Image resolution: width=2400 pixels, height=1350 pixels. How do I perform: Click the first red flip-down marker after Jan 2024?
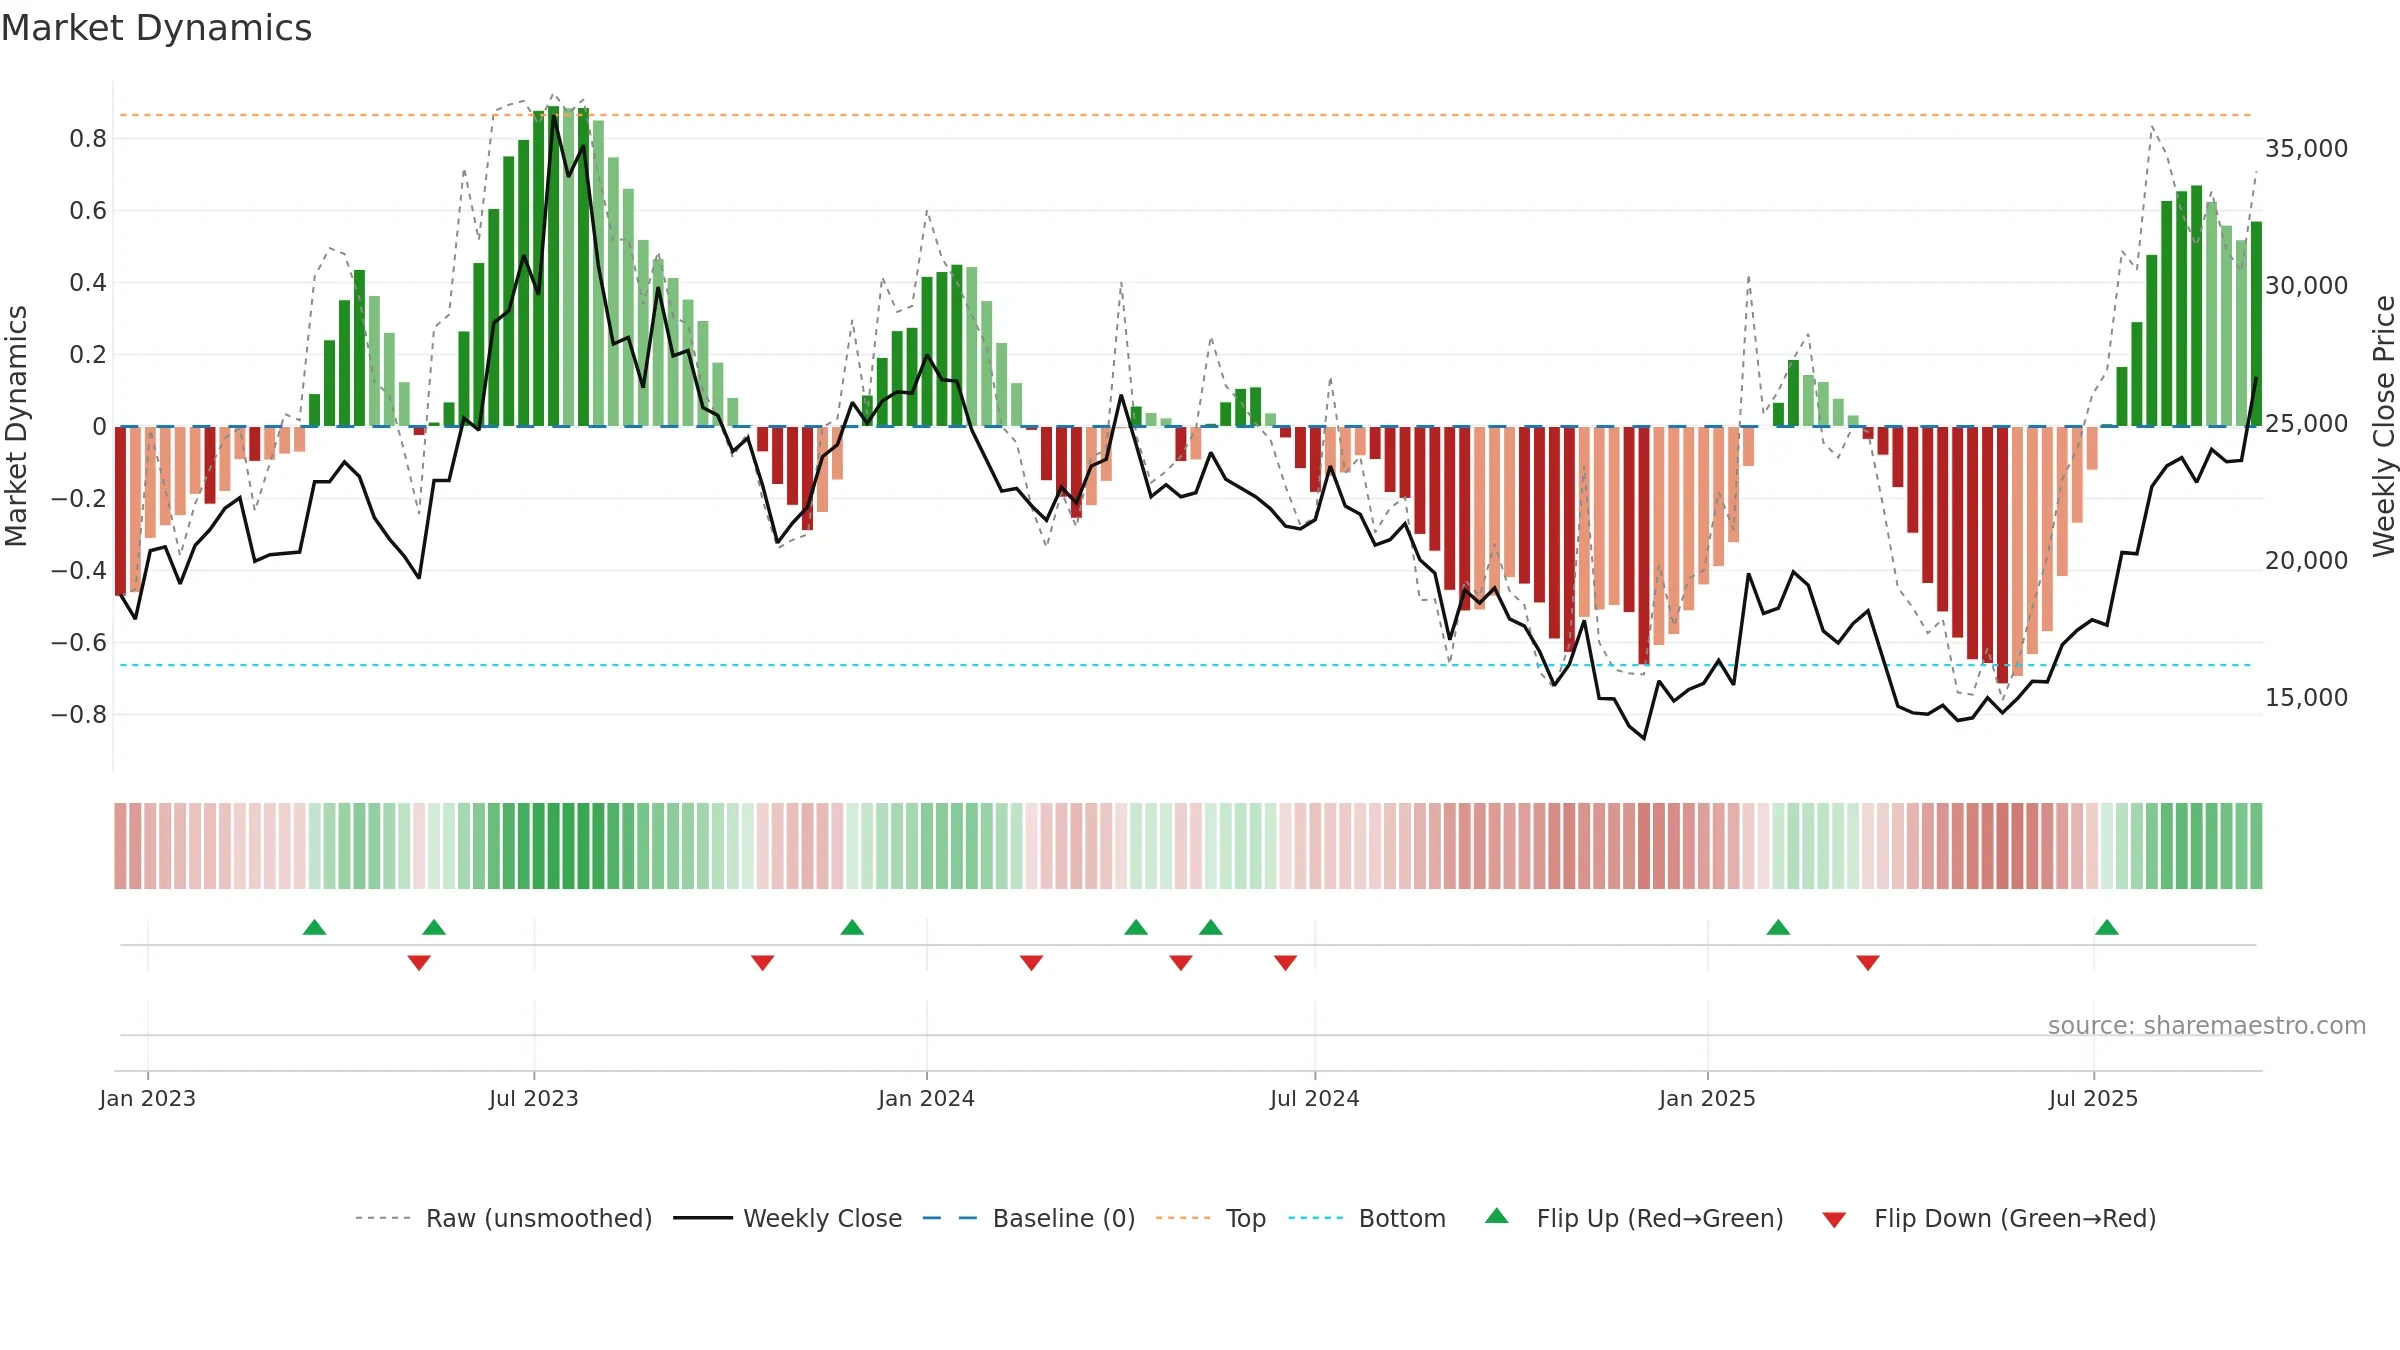coord(1032,963)
